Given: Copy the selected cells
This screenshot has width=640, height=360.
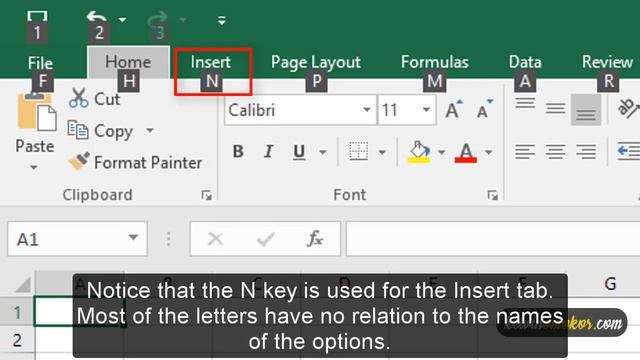Looking at the screenshot, I should click(x=100, y=131).
